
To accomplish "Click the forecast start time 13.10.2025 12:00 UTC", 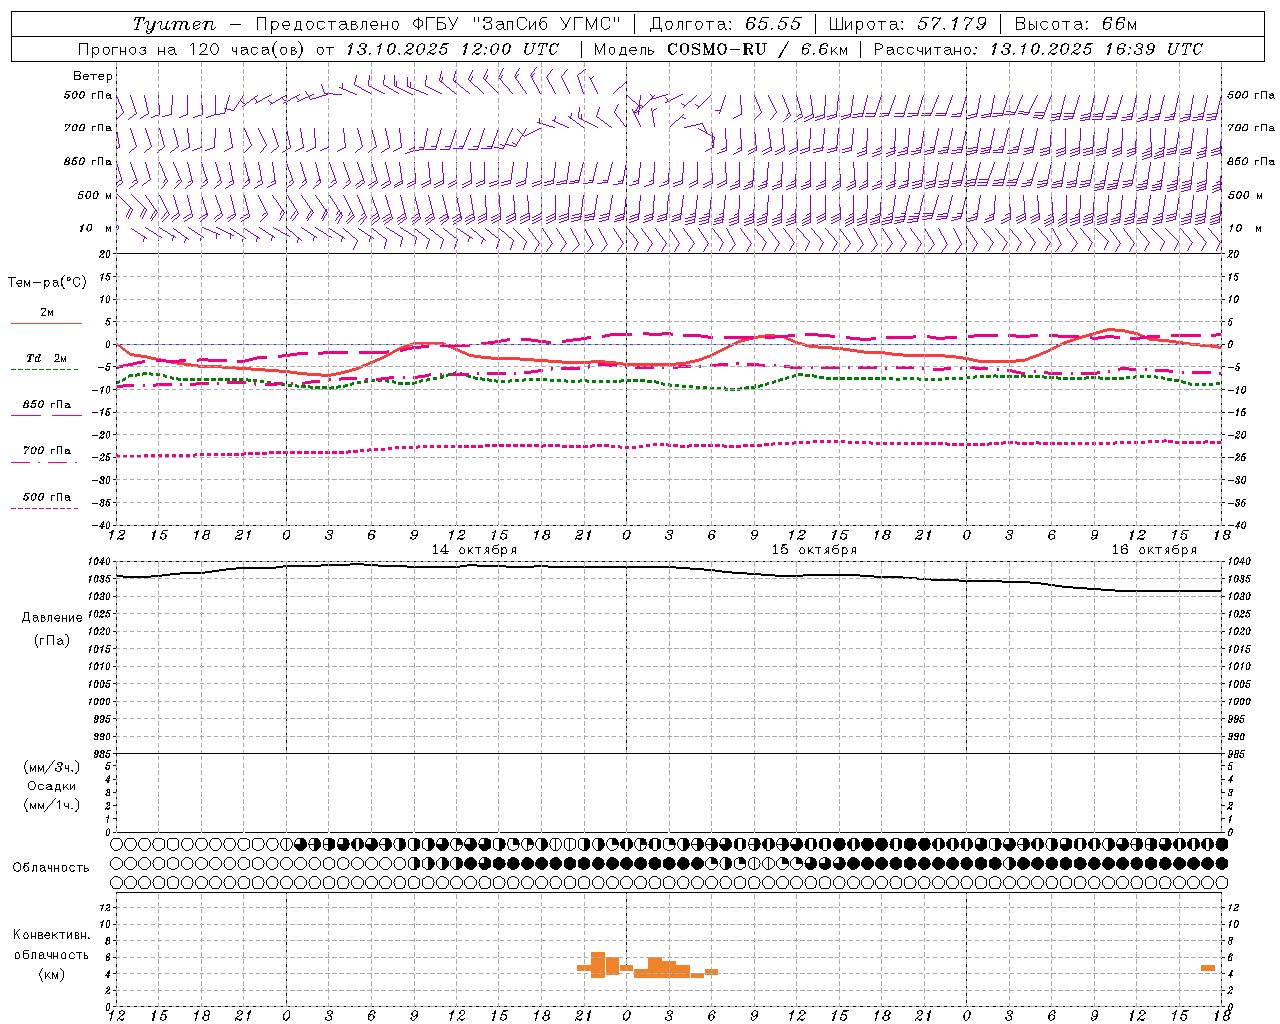I will tap(452, 49).
